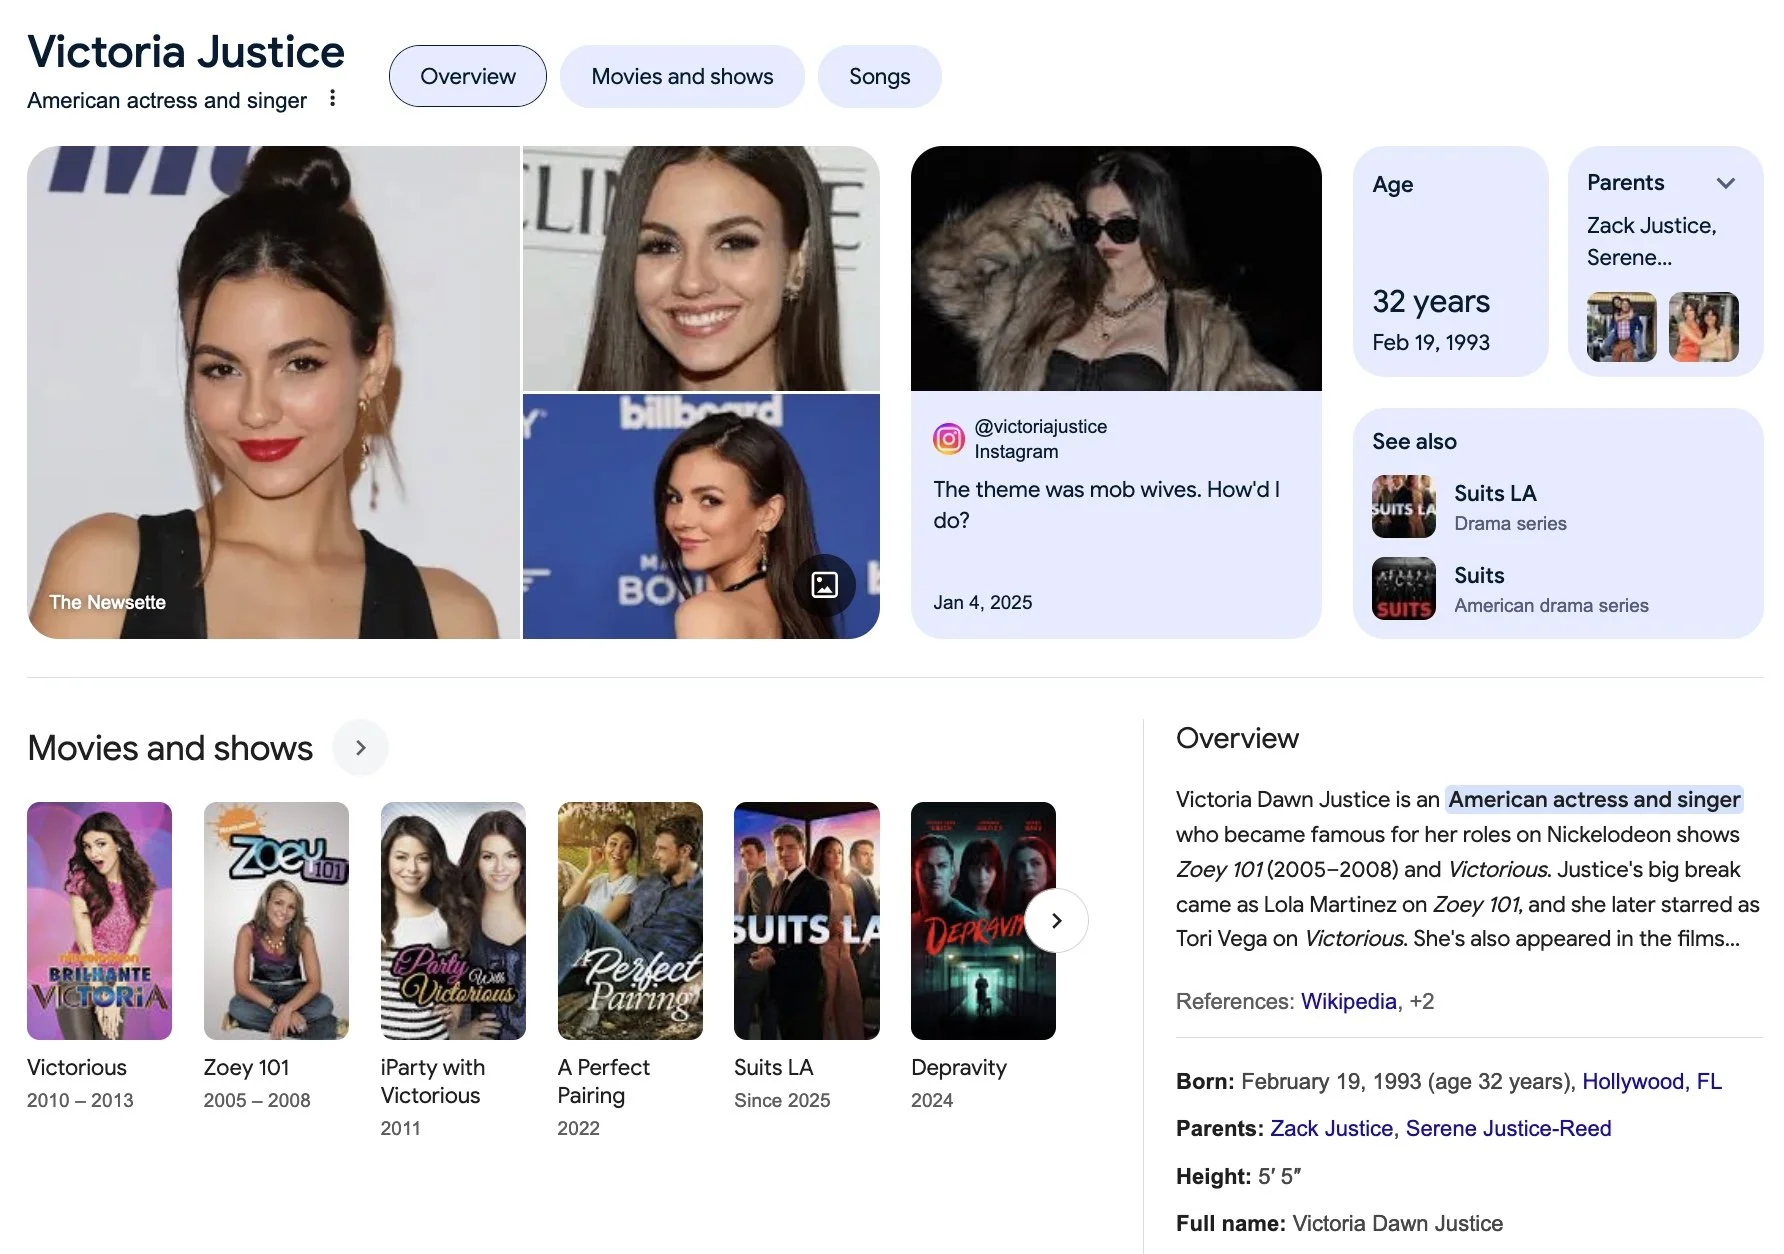Click the 'Suits LA' title in See also
This screenshot has height=1254, width=1784.
1495,493
